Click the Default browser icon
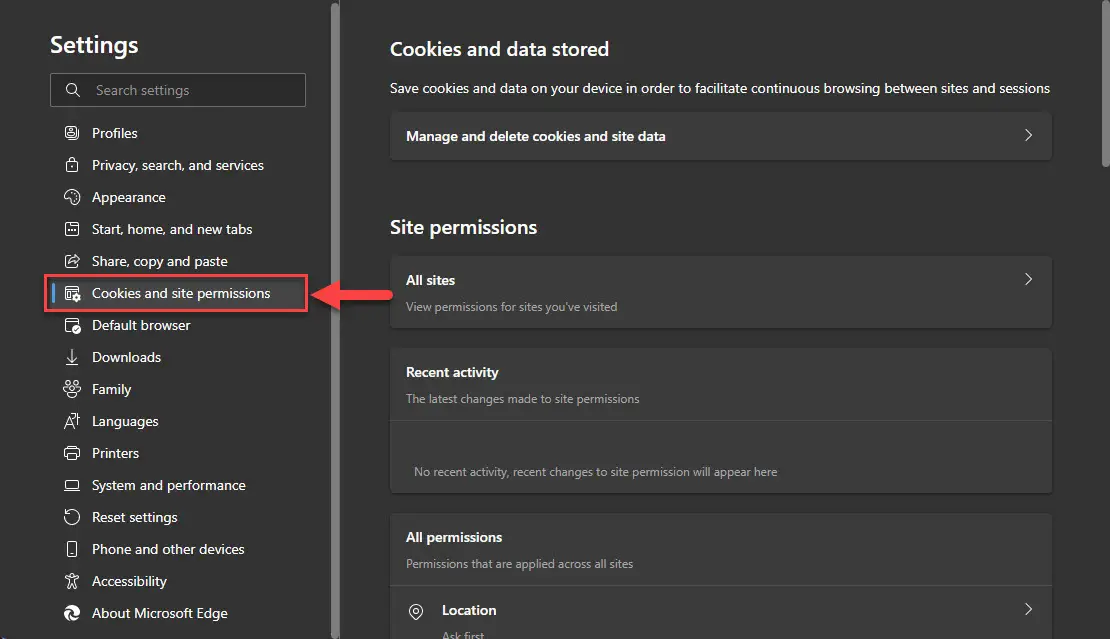Screen dimensions: 1110x639 [72, 326]
